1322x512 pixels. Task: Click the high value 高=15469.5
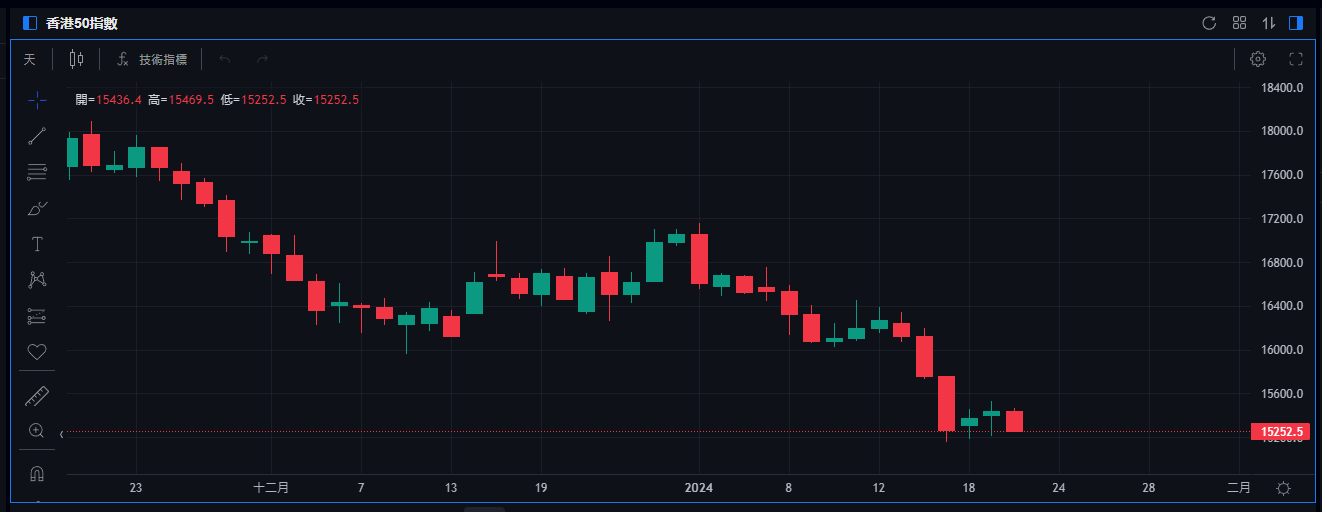(x=181, y=99)
